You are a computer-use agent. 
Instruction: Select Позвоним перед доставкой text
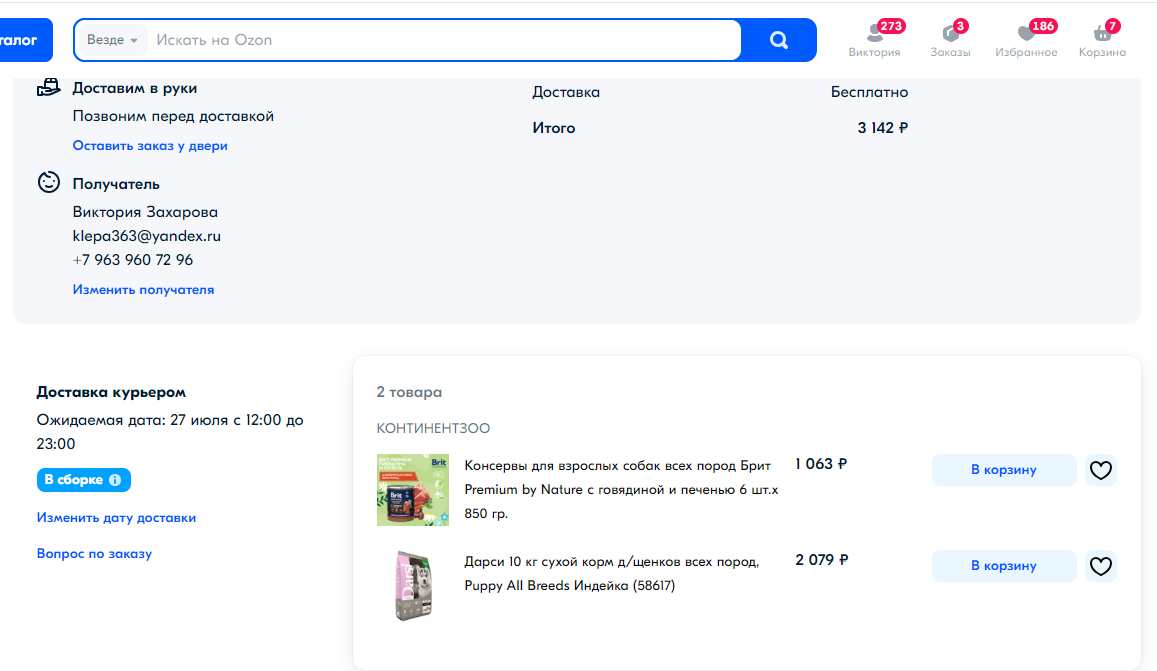tap(173, 116)
